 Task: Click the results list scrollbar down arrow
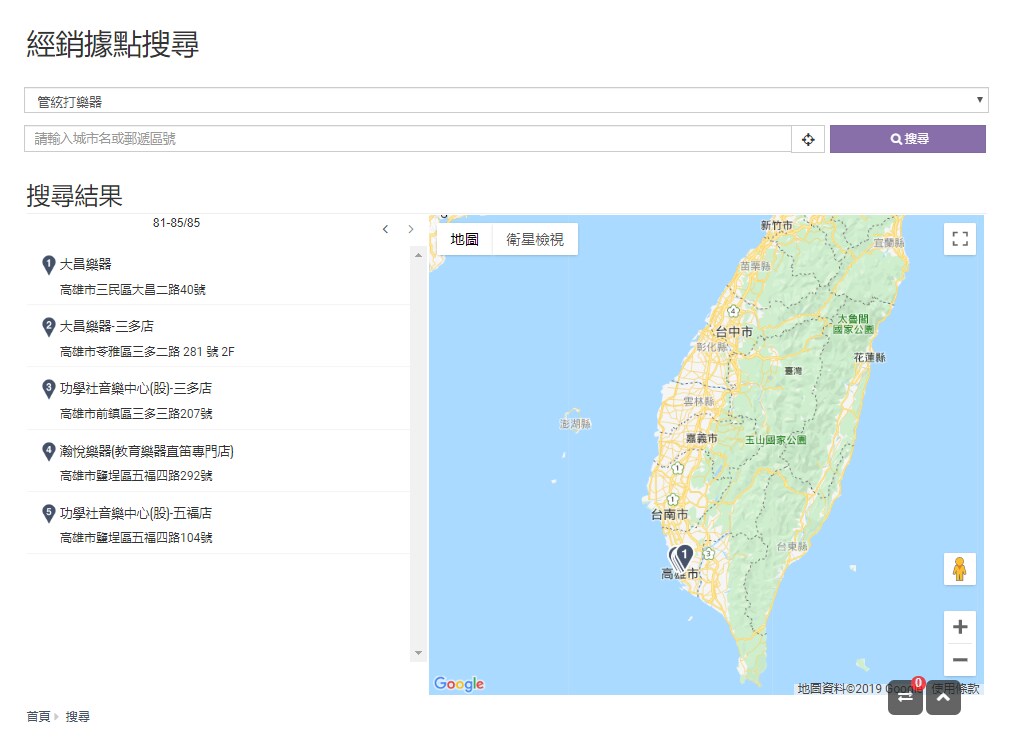[x=419, y=653]
